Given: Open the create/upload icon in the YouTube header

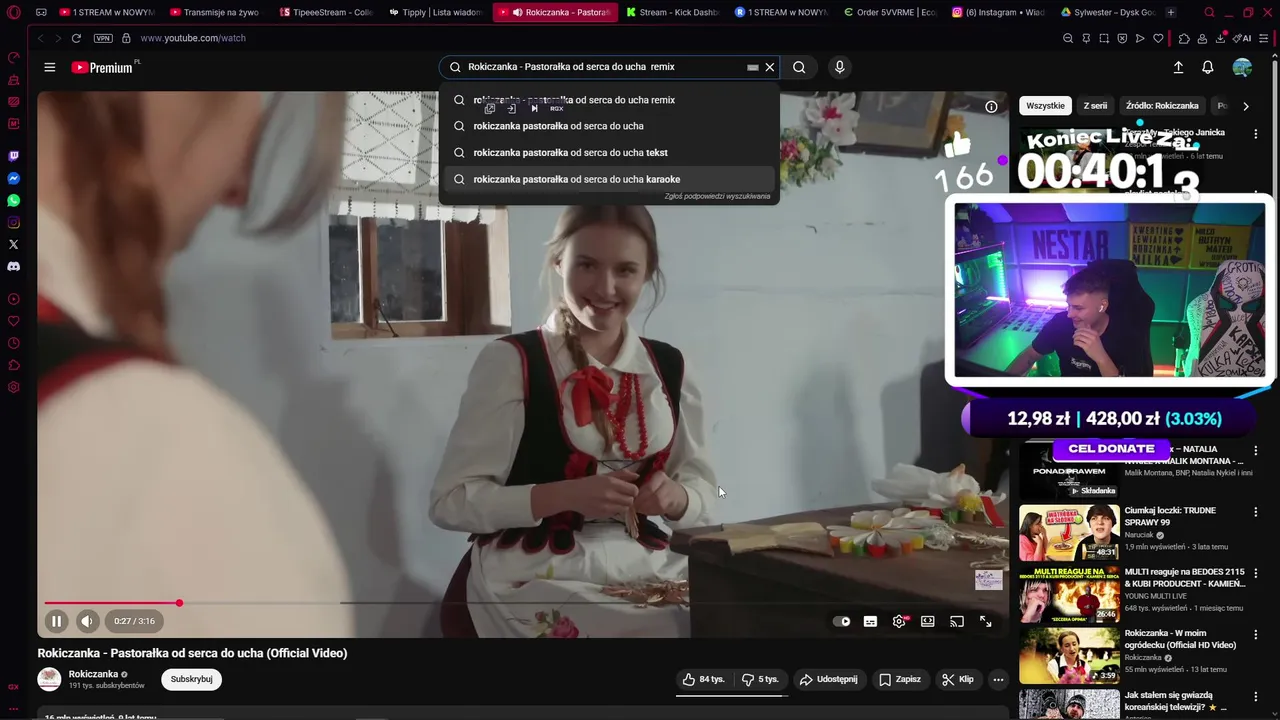Looking at the screenshot, I should (x=1178, y=67).
